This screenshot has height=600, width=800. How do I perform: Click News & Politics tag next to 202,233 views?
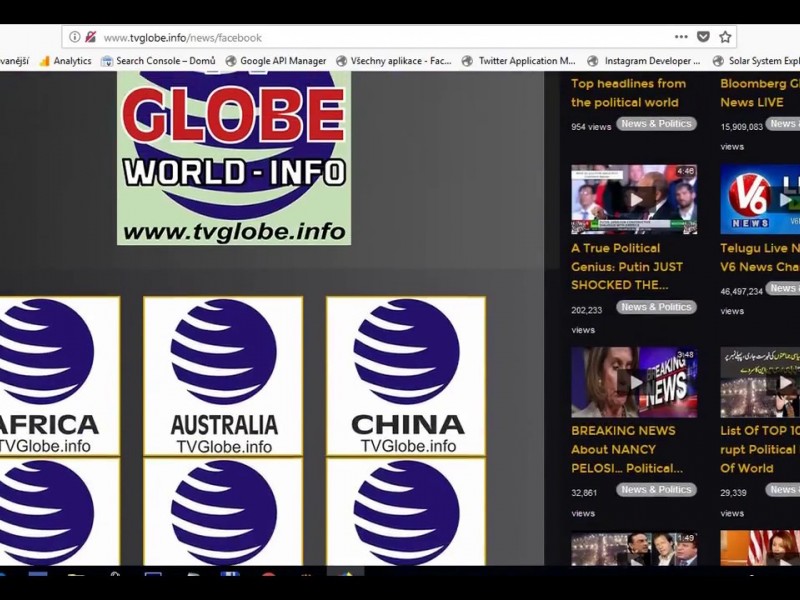[656, 307]
